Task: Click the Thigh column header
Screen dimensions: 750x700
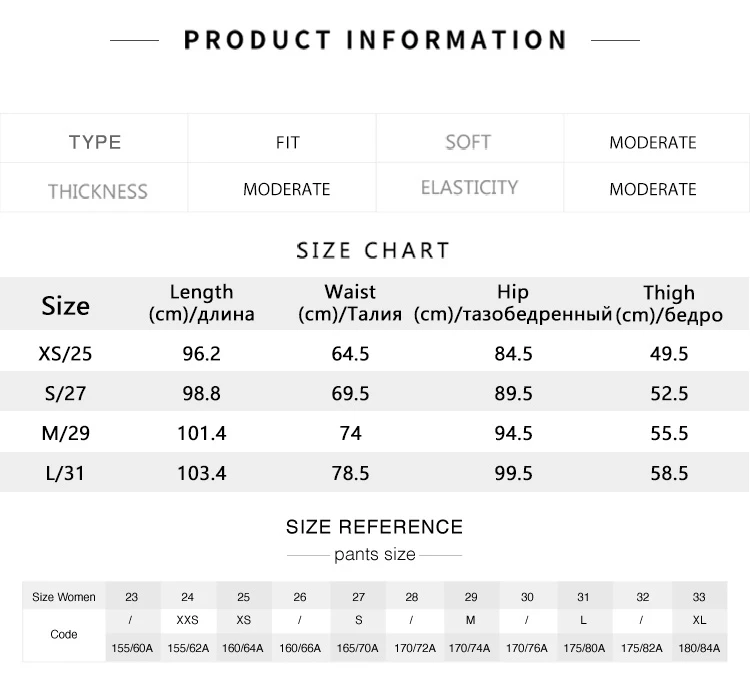Action: pos(669,303)
